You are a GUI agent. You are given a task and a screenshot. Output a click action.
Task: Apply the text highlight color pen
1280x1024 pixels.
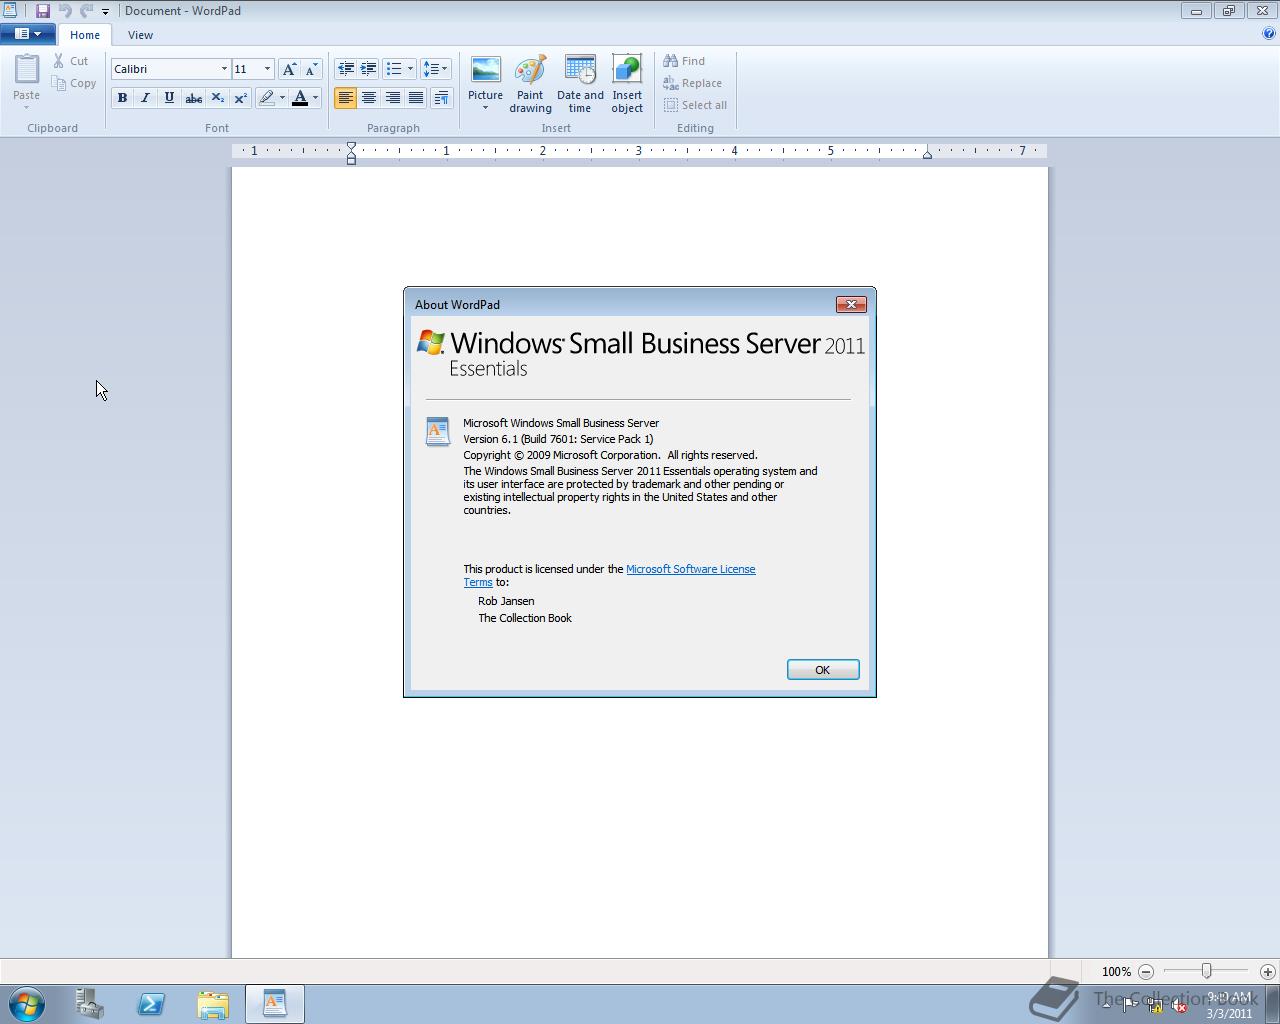(266, 98)
